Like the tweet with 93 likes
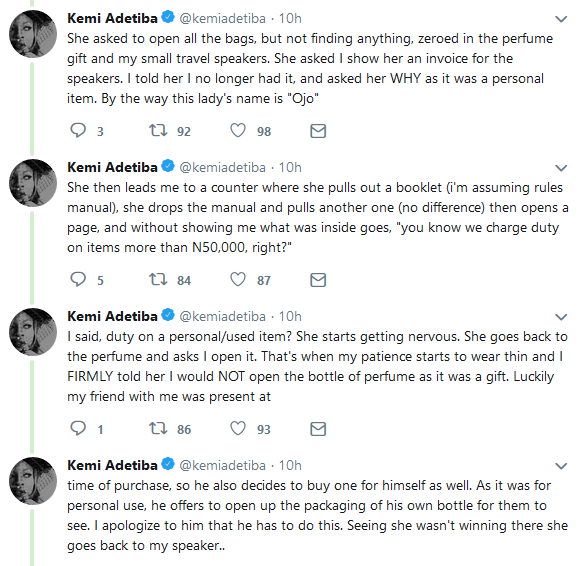 (x=238, y=429)
